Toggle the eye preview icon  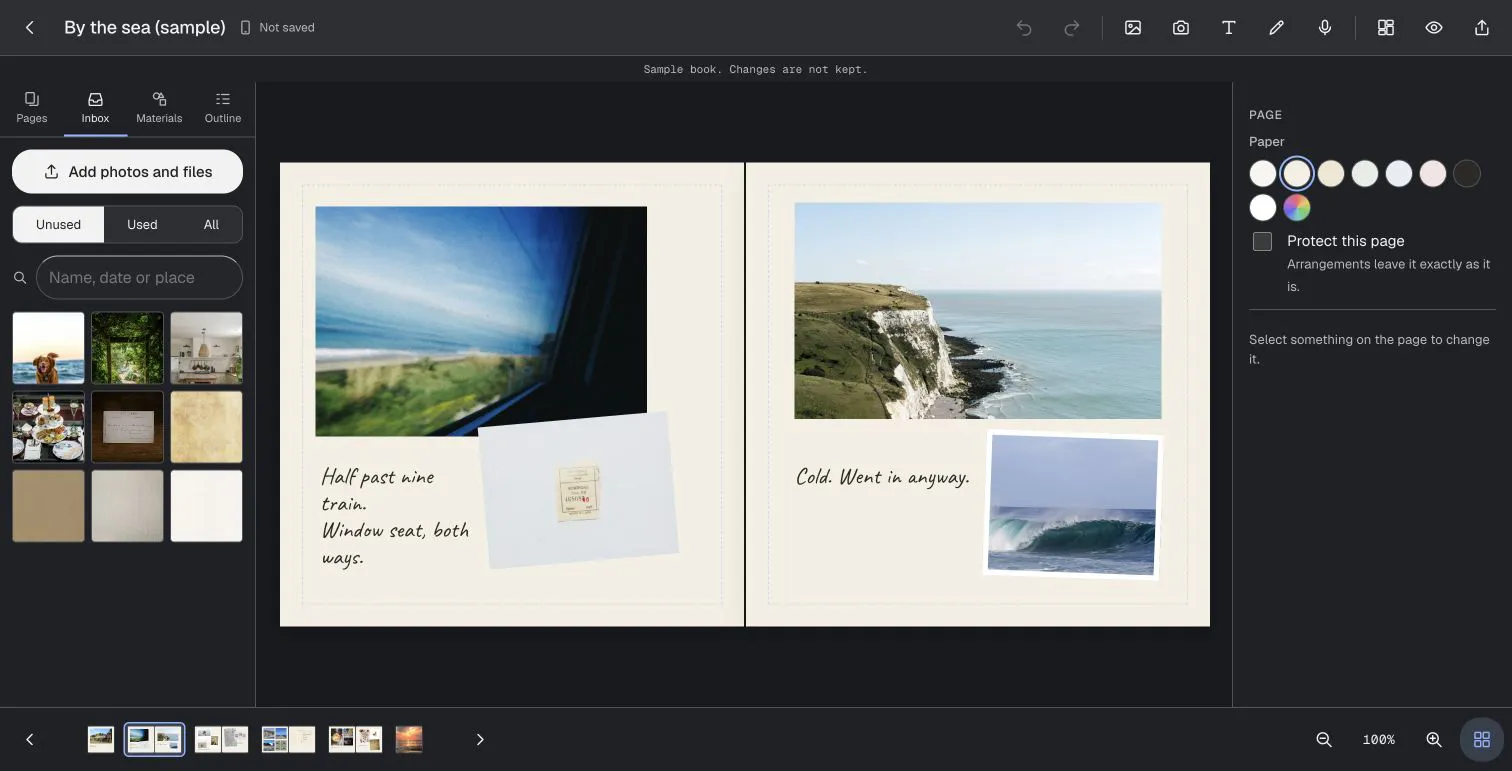(x=1434, y=28)
